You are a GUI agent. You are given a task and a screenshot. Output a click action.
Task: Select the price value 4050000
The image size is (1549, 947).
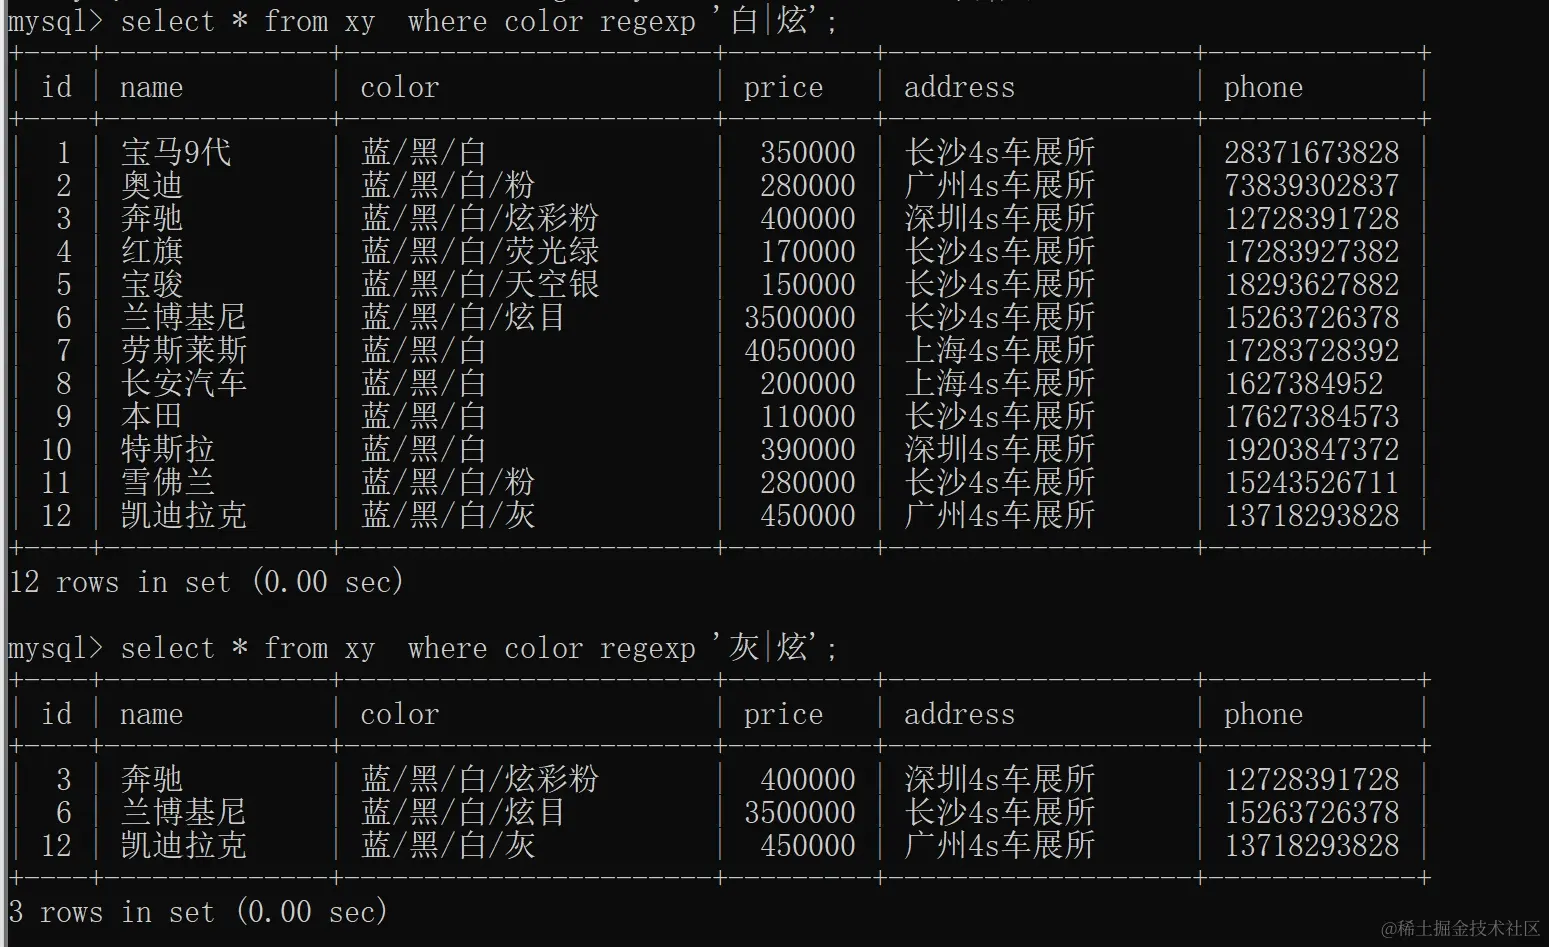[x=800, y=350]
